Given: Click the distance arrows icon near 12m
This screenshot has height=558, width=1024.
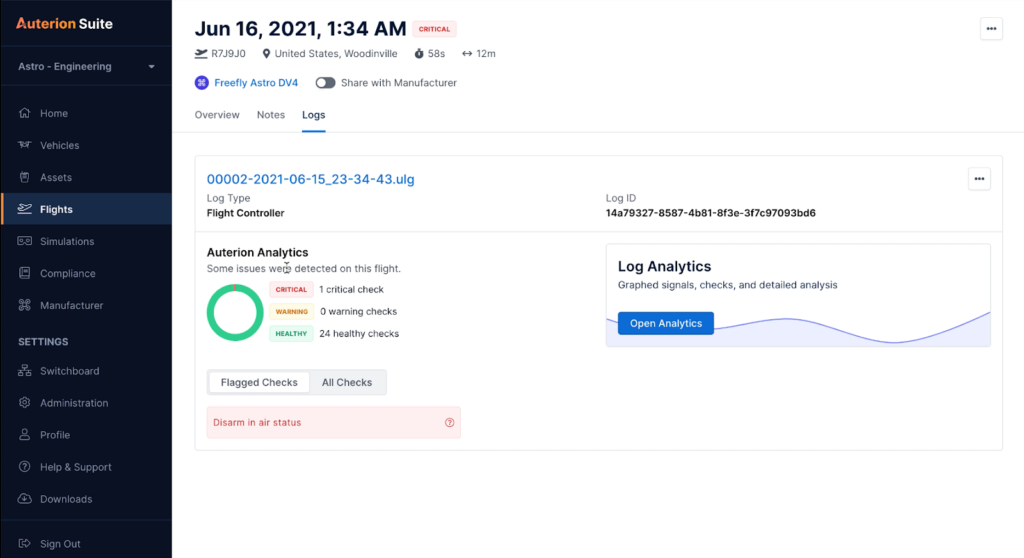Looking at the screenshot, I should pos(467,54).
